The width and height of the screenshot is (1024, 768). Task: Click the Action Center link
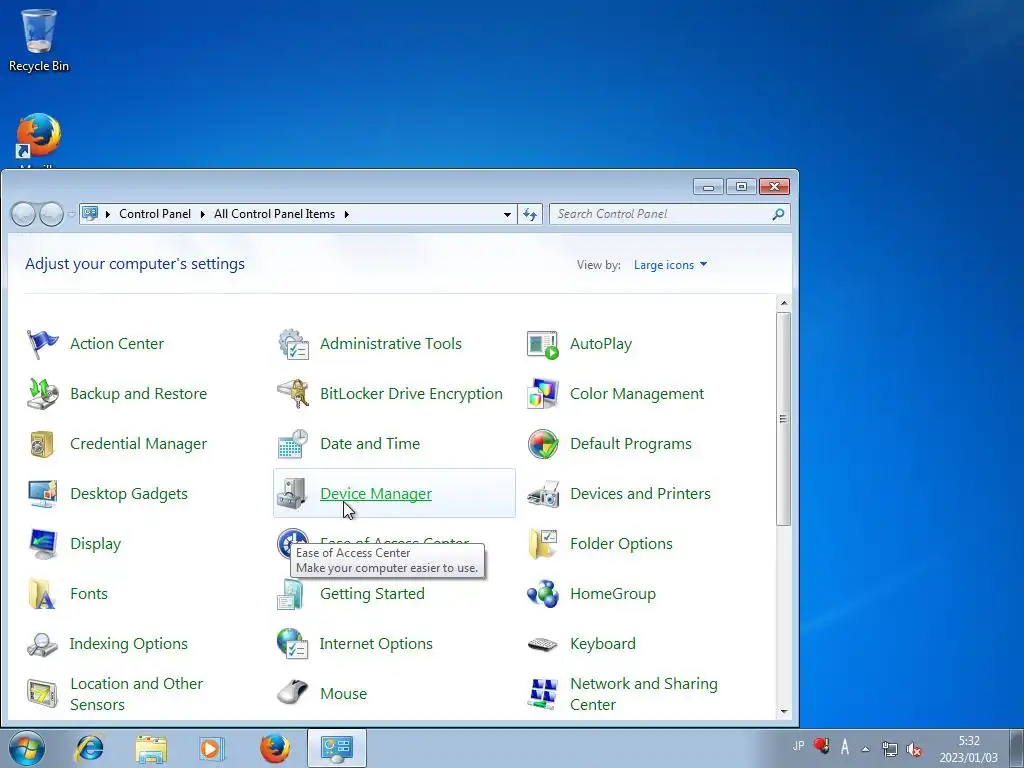tap(117, 344)
